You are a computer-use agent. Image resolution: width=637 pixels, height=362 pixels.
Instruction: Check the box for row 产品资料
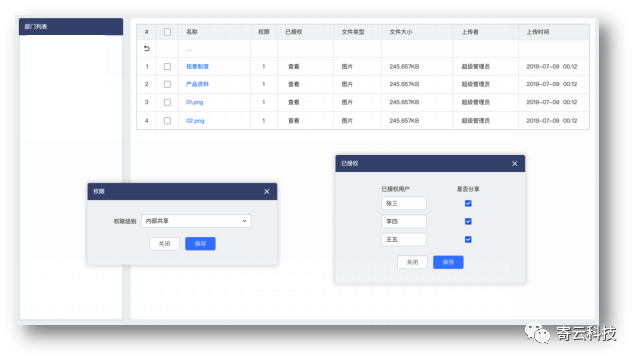(x=167, y=84)
